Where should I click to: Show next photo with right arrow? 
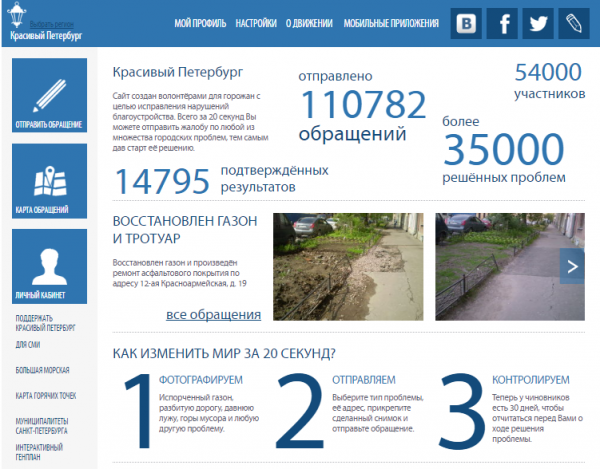pos(572,266)
